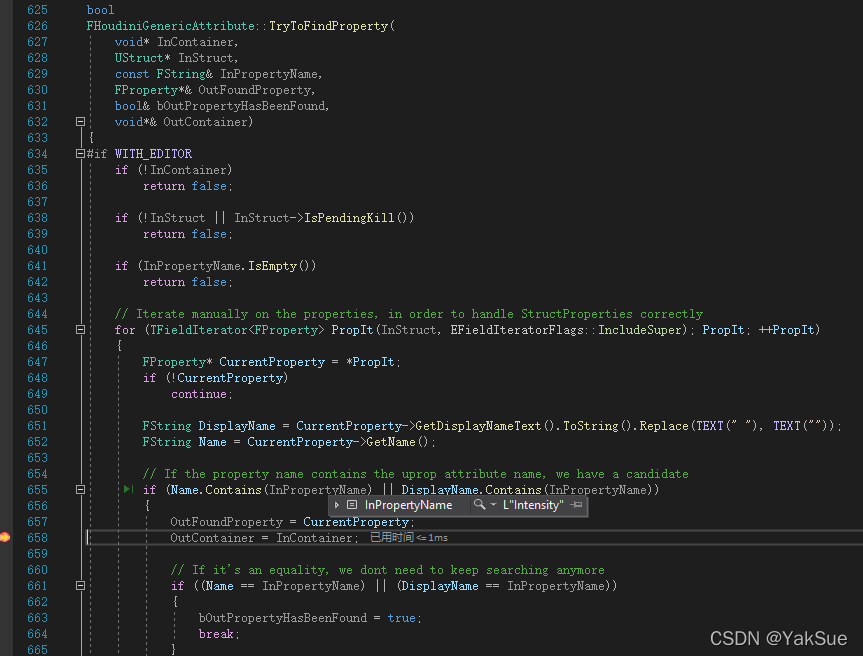The image size is (863, 656).
Task: Click 'IncludeSuper' on line 645
Action: pyautogui.click(x=640, y=330)
